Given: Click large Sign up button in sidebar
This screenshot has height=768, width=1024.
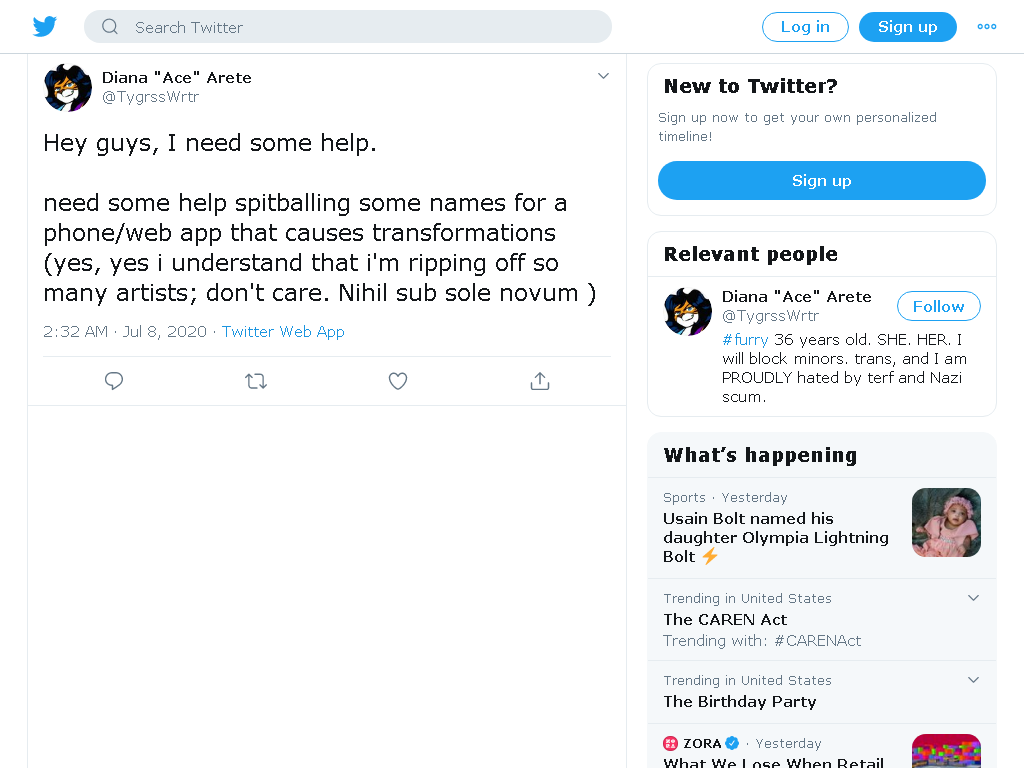Looking at the screenshot, I should point(822,180).
